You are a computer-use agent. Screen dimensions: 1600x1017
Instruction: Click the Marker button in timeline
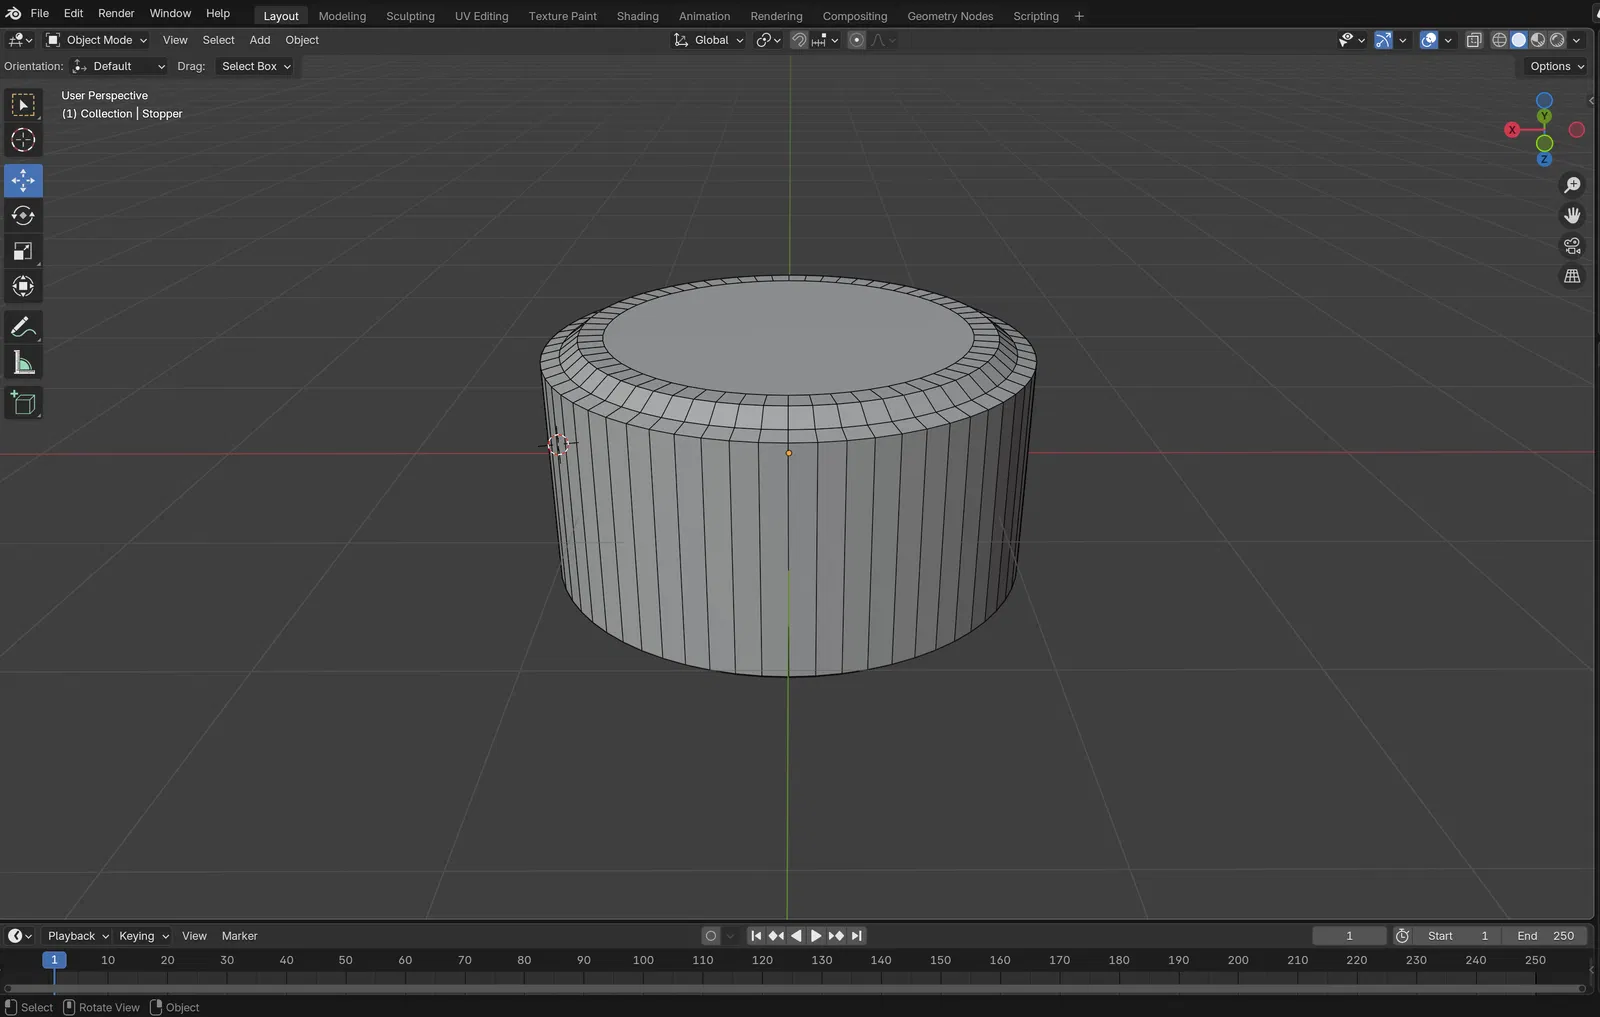239,936
